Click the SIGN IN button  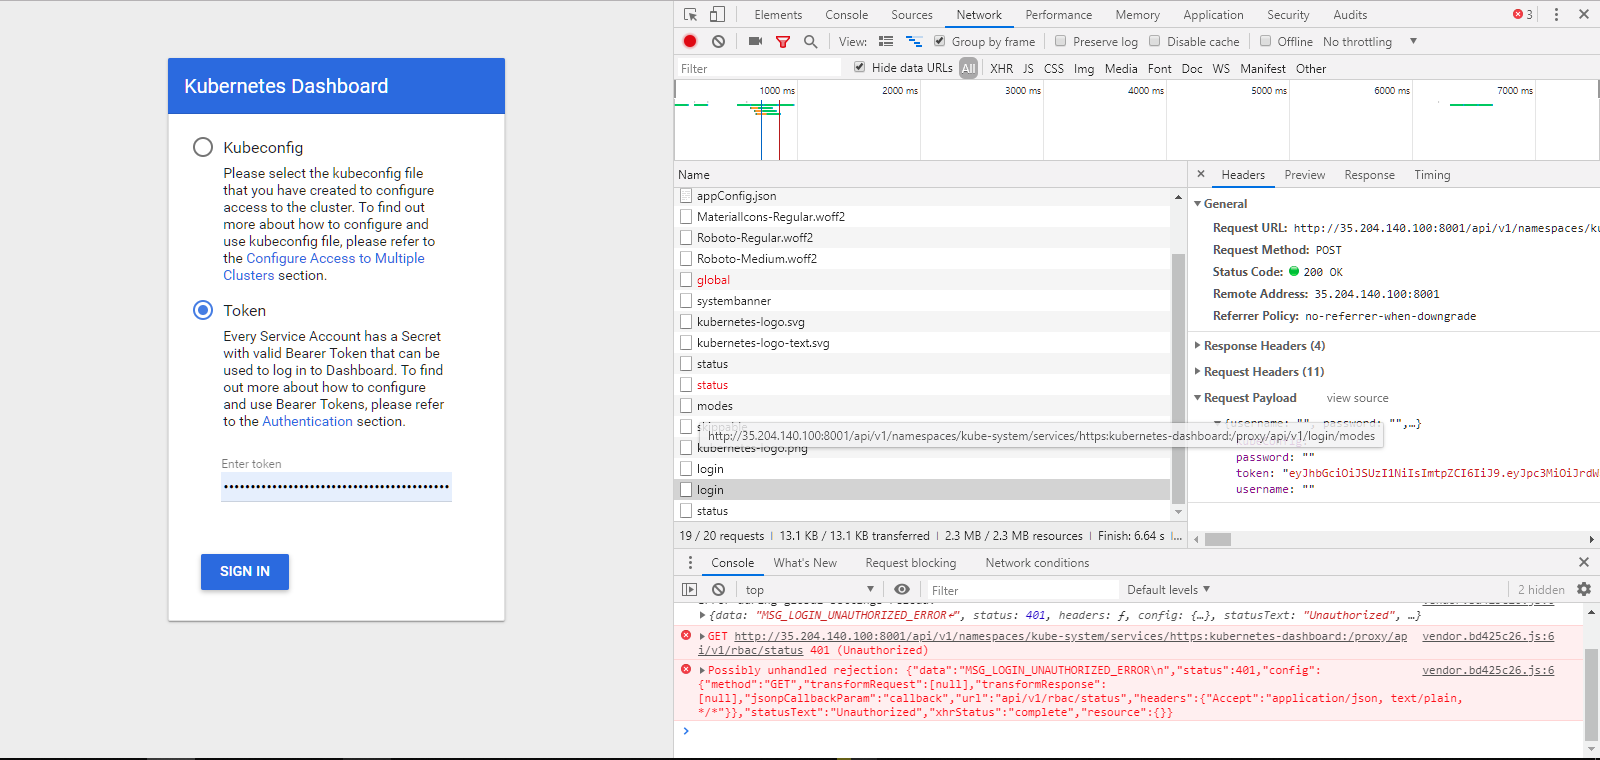(x=245, y=571)
